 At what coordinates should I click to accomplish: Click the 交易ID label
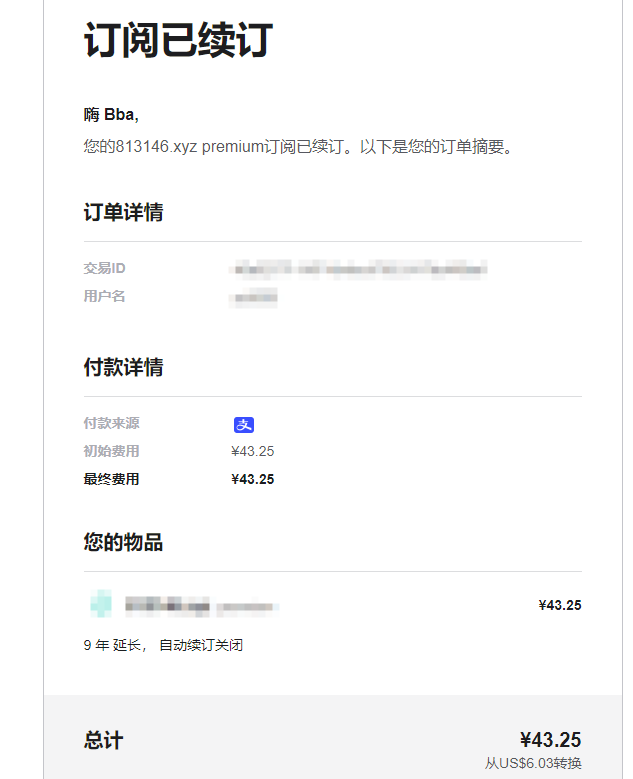104,269
